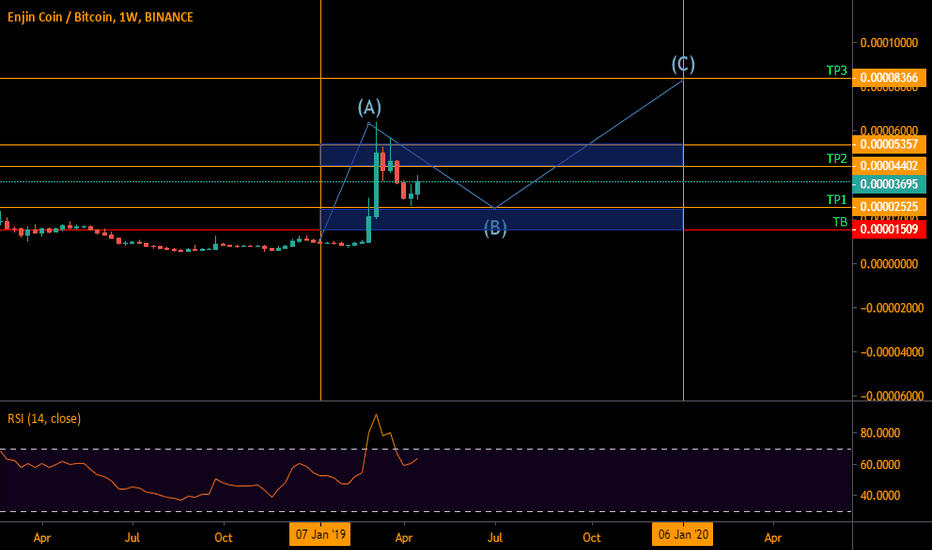
Task: Click the red 0.00001509 price label
Action: coord(889,229)
